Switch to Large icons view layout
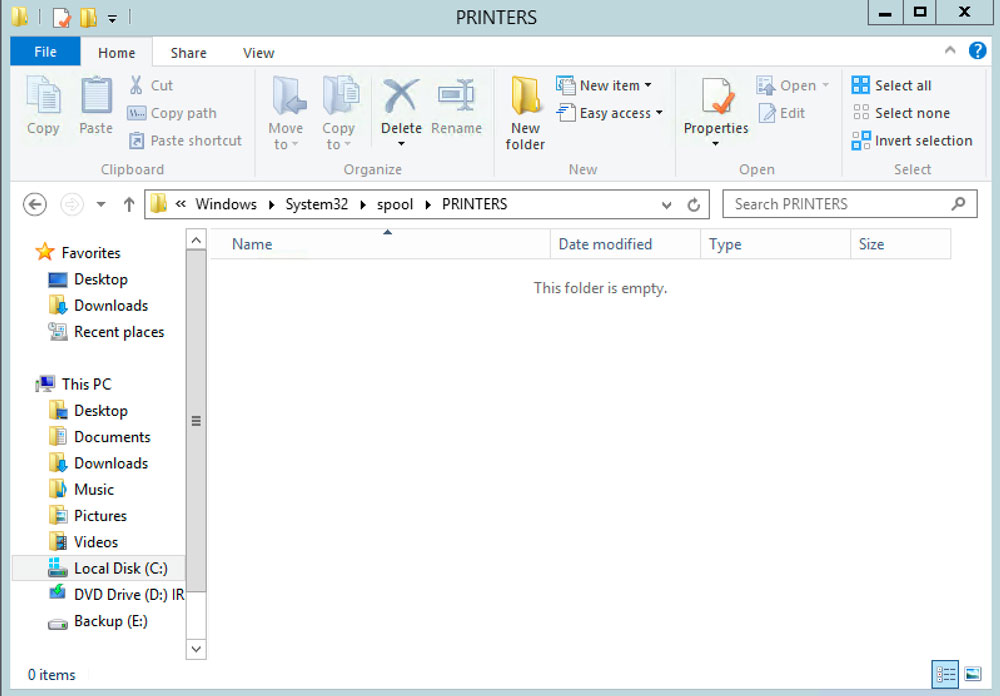Image resolution: width=1000 pixels, height=696 pixels. click(972, 675)
